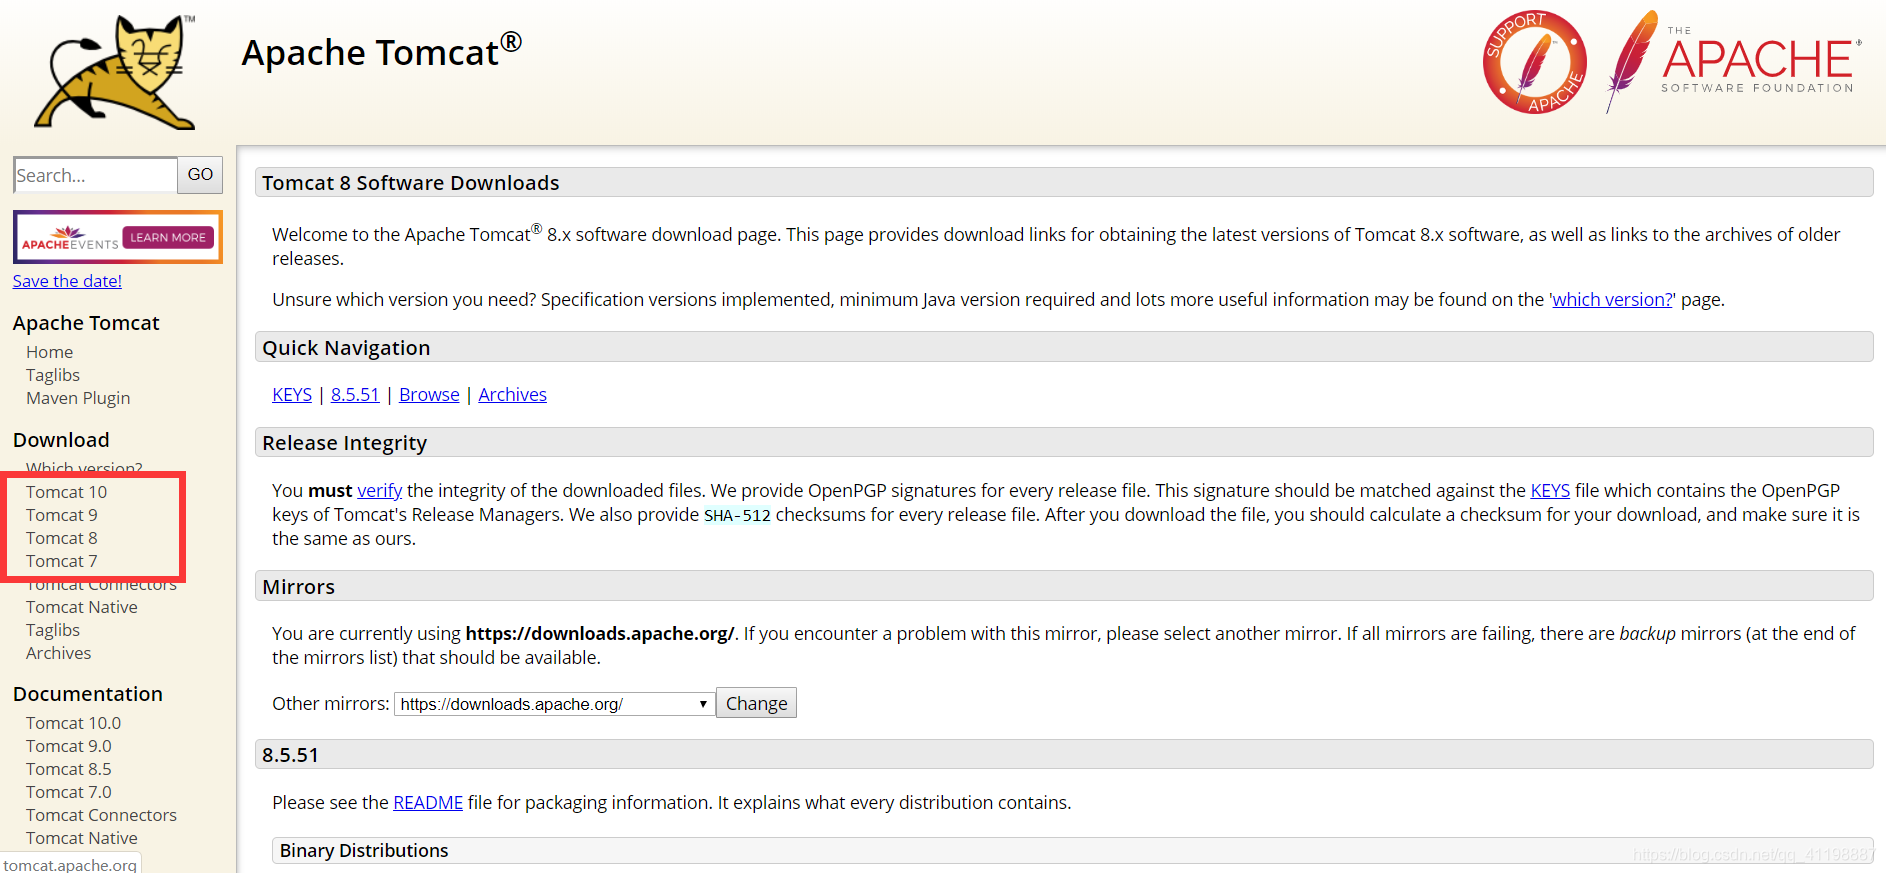
Task: Expand the Other mirrors dropdown
Action: (555, 704)
